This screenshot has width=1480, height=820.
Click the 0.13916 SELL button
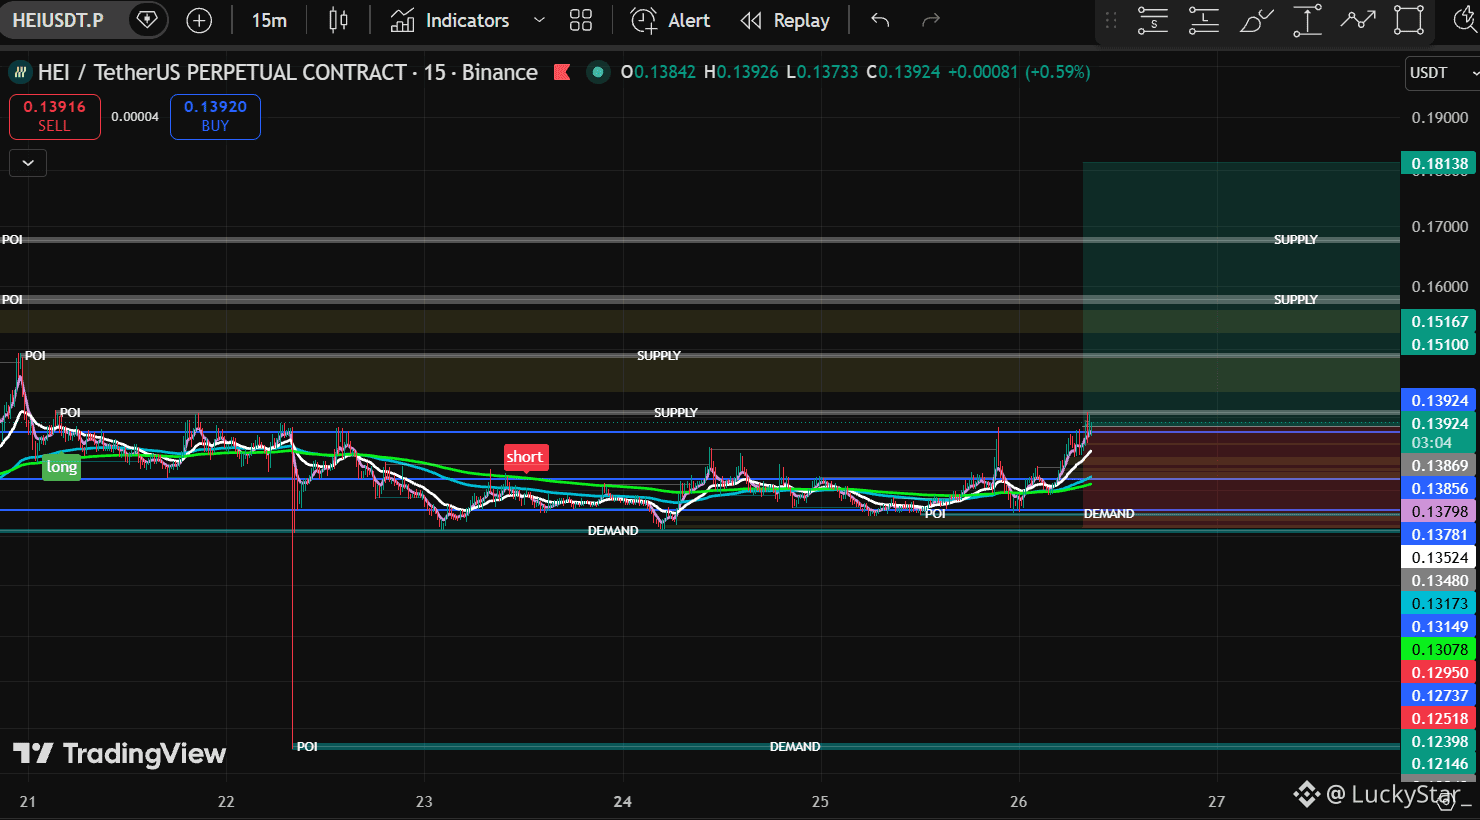(55, 116)
